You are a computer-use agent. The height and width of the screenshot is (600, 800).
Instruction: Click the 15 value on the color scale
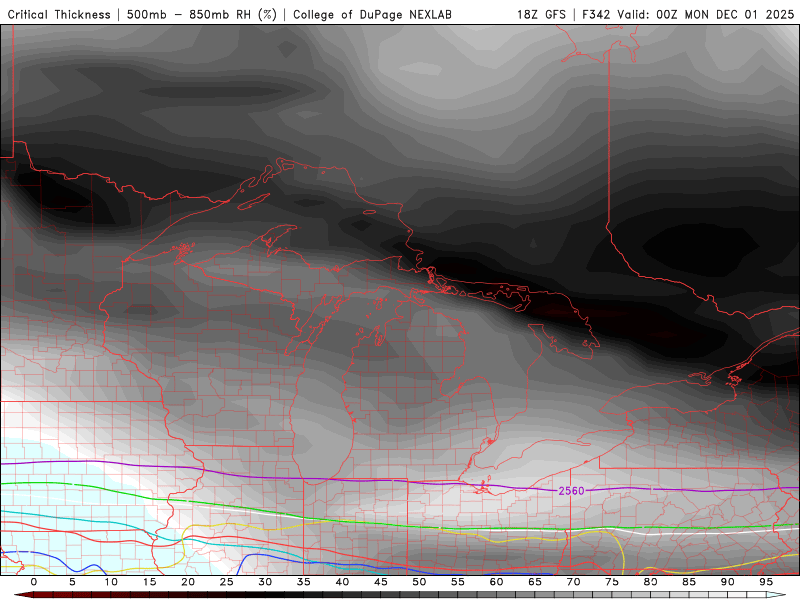(149, 582)
